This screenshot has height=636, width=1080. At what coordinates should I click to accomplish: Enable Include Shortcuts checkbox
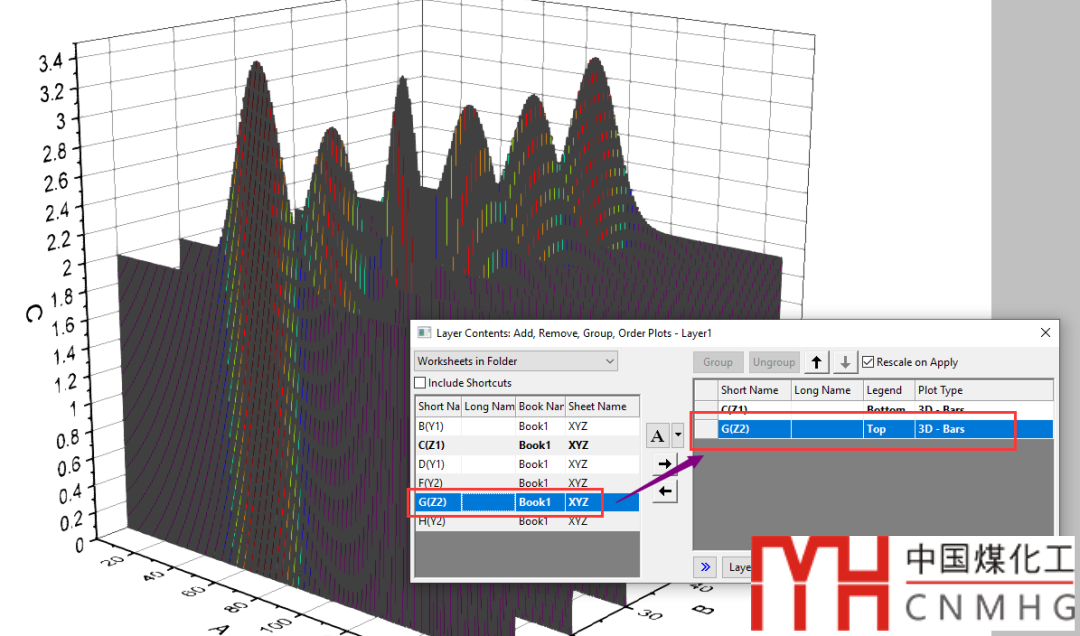421,383
